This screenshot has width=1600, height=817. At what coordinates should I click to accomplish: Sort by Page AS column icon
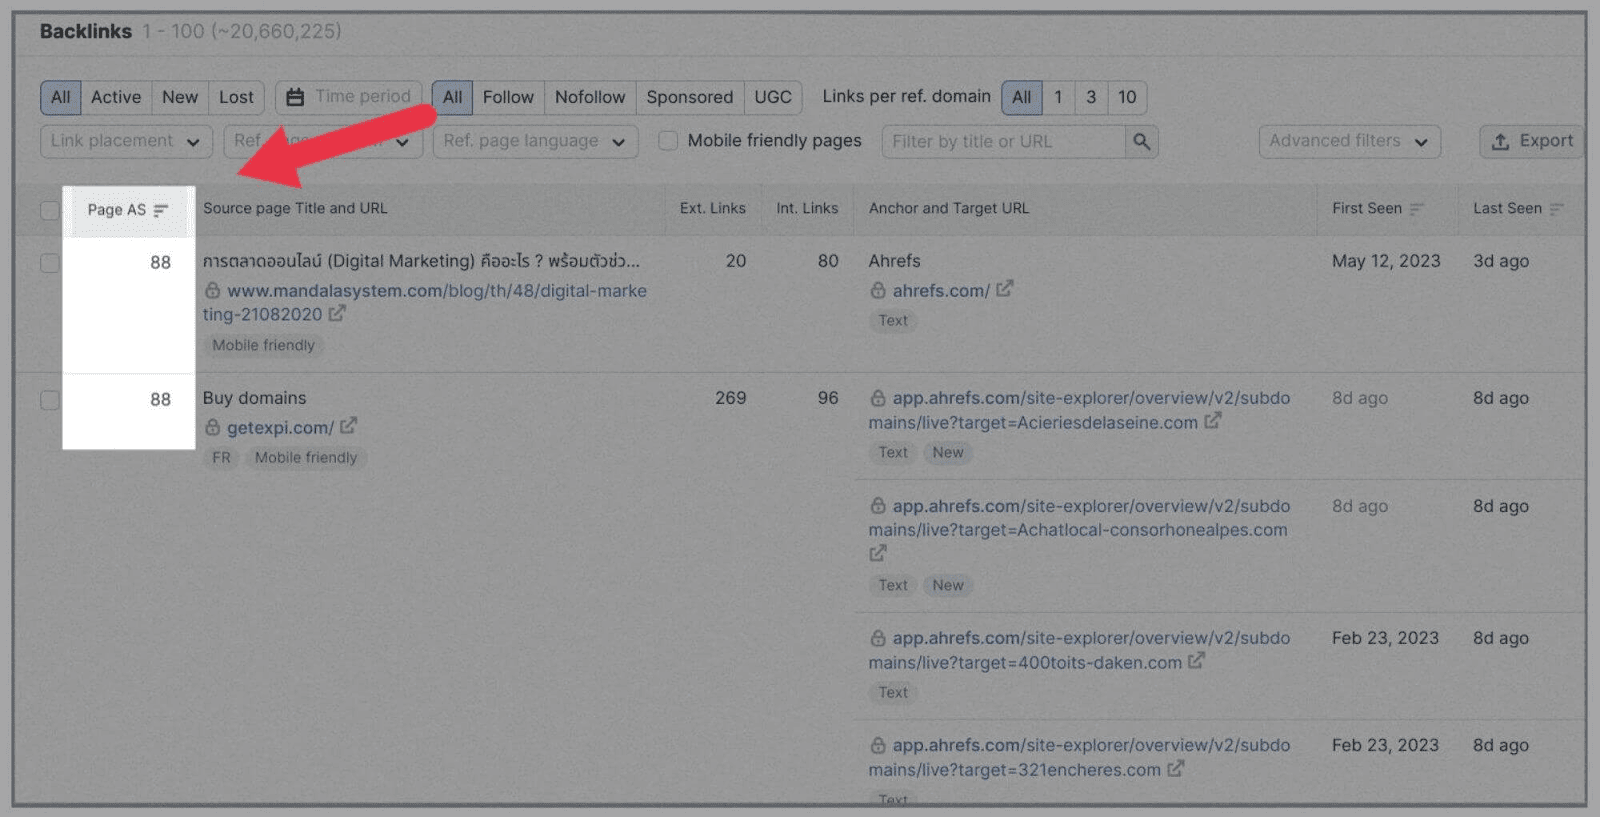(x=161, y=210)
